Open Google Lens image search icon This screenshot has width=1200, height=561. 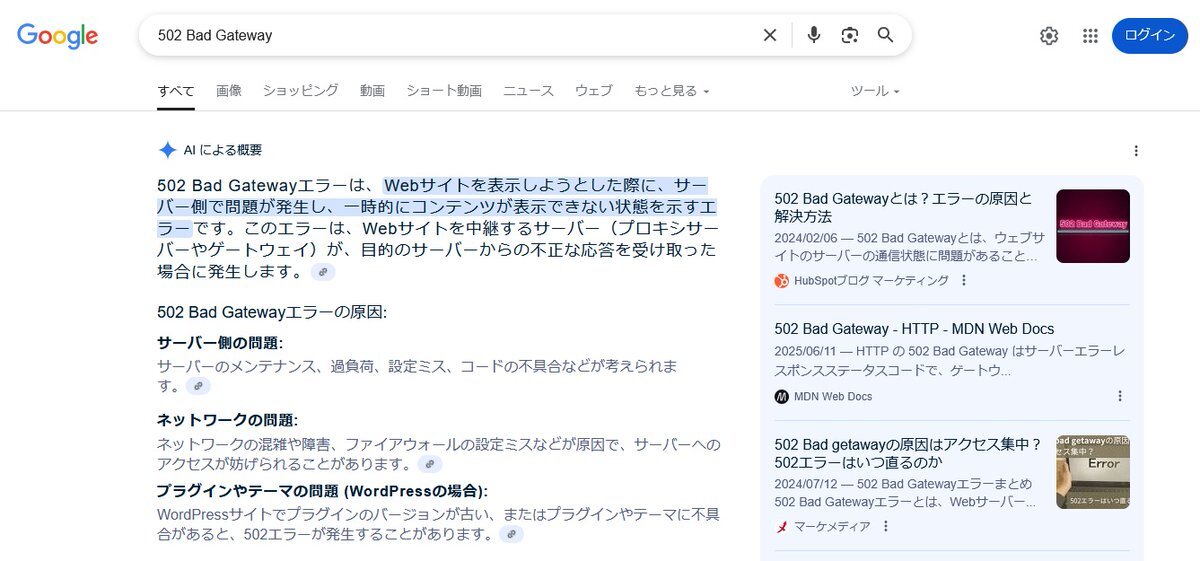pos(850,35)
